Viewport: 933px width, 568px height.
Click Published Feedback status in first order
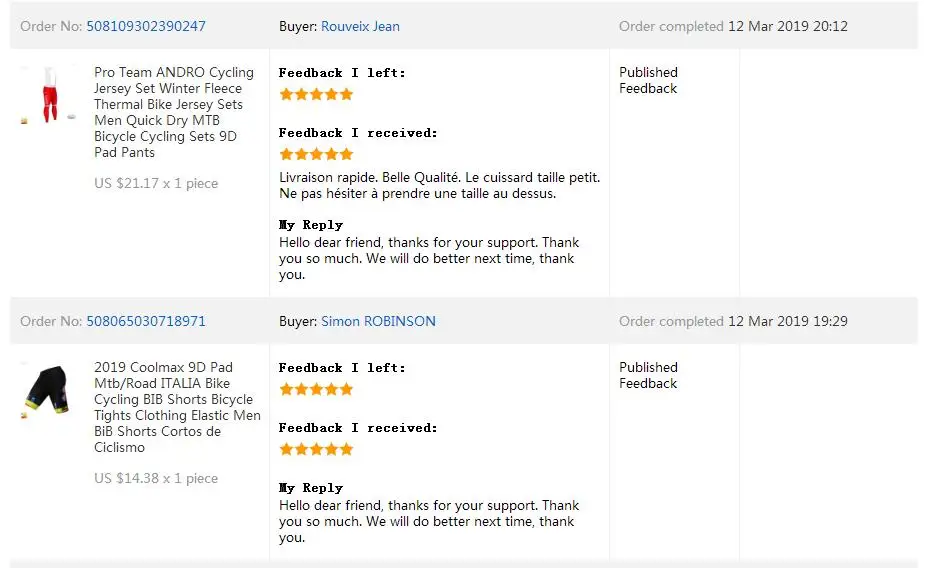[x=648, y=80]
